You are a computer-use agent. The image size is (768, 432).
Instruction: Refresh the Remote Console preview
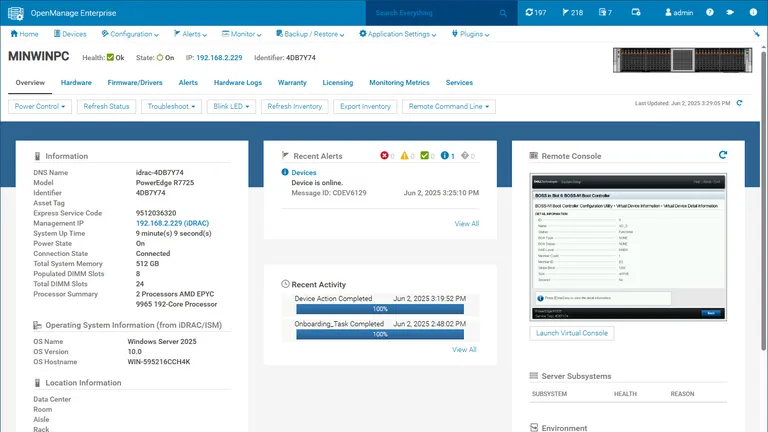723,155
